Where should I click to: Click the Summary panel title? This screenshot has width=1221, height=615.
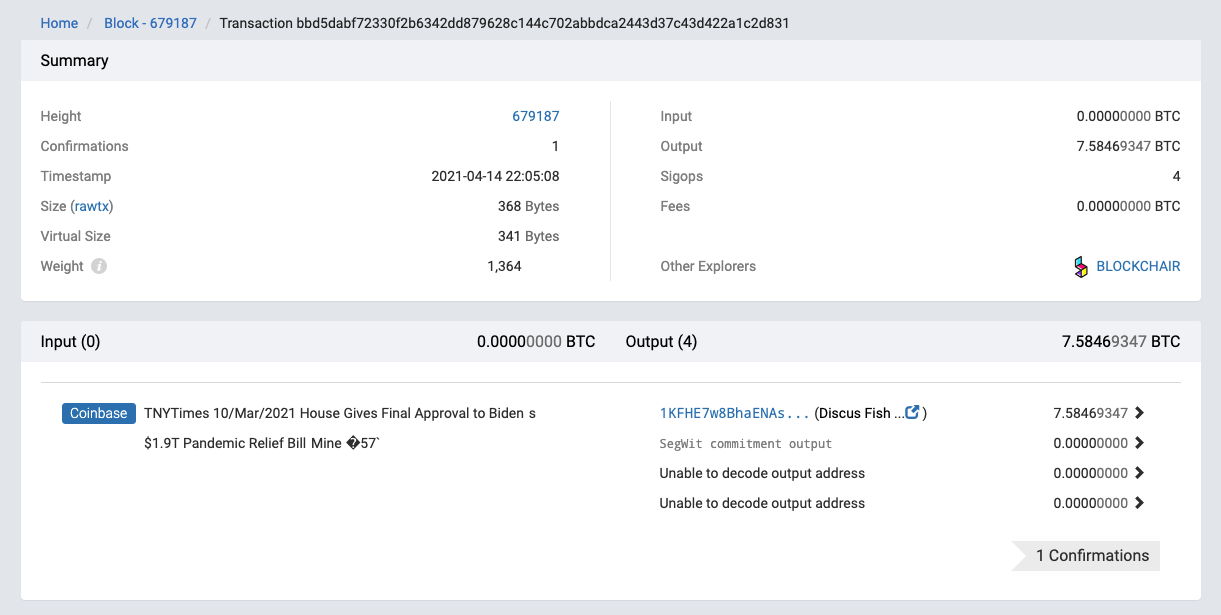click(x=74, y=60)
